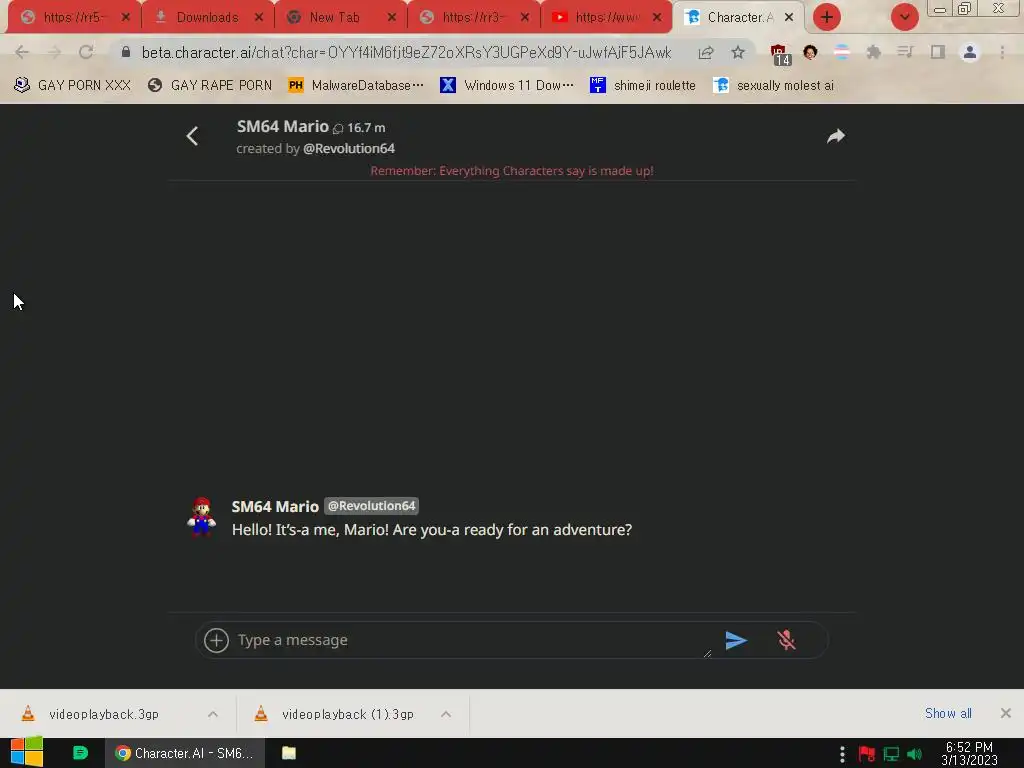This screenshot has width=1024, height=768.
Task: Share this page from the address bar
Action: (x=706, y=52)
